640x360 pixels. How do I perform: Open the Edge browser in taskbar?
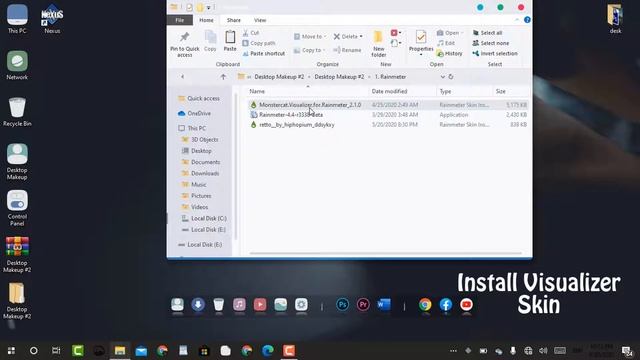tap(268, 351)
